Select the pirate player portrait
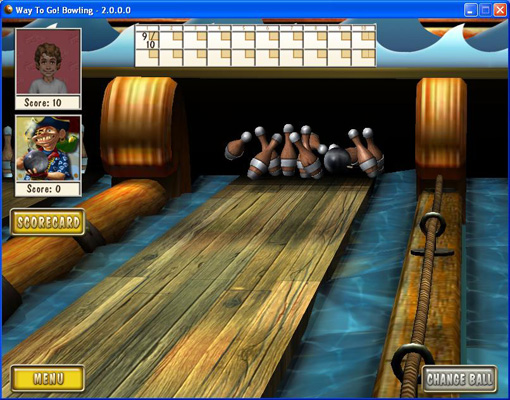The width and height of the screenshot is (510, 400). click(48, 148)
